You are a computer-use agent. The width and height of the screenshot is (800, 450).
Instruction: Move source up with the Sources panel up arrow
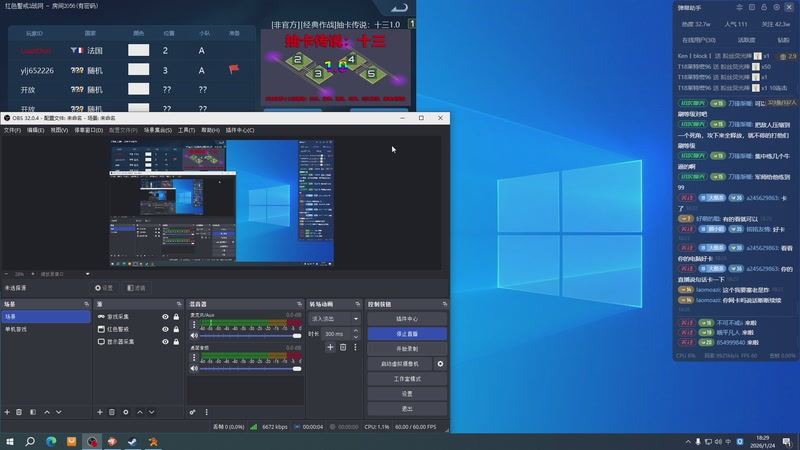point(140,412)
